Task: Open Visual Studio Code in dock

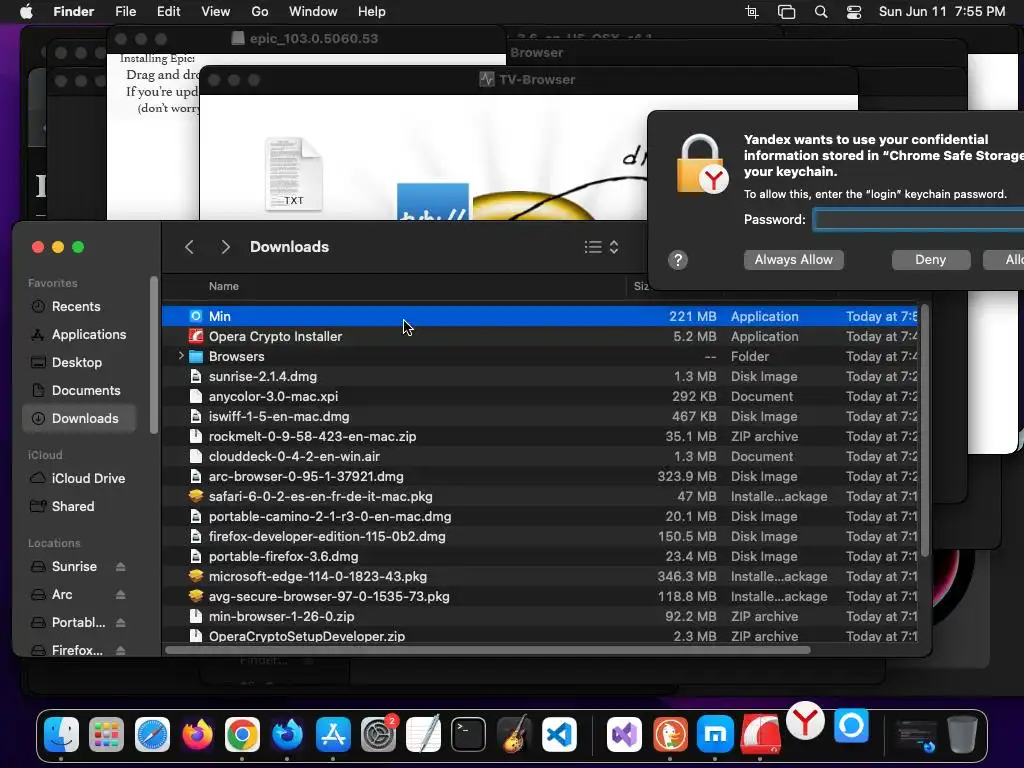Action: [x=560, y=735]
